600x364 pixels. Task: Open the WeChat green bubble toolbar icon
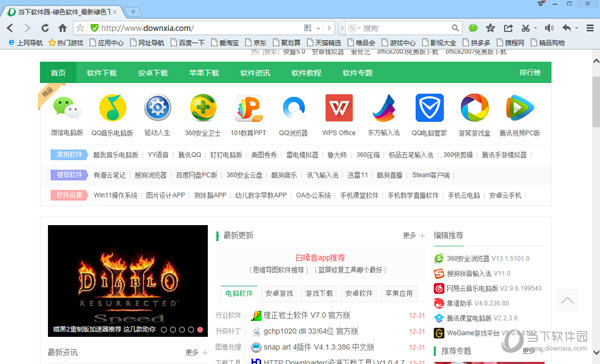[473, 28]
